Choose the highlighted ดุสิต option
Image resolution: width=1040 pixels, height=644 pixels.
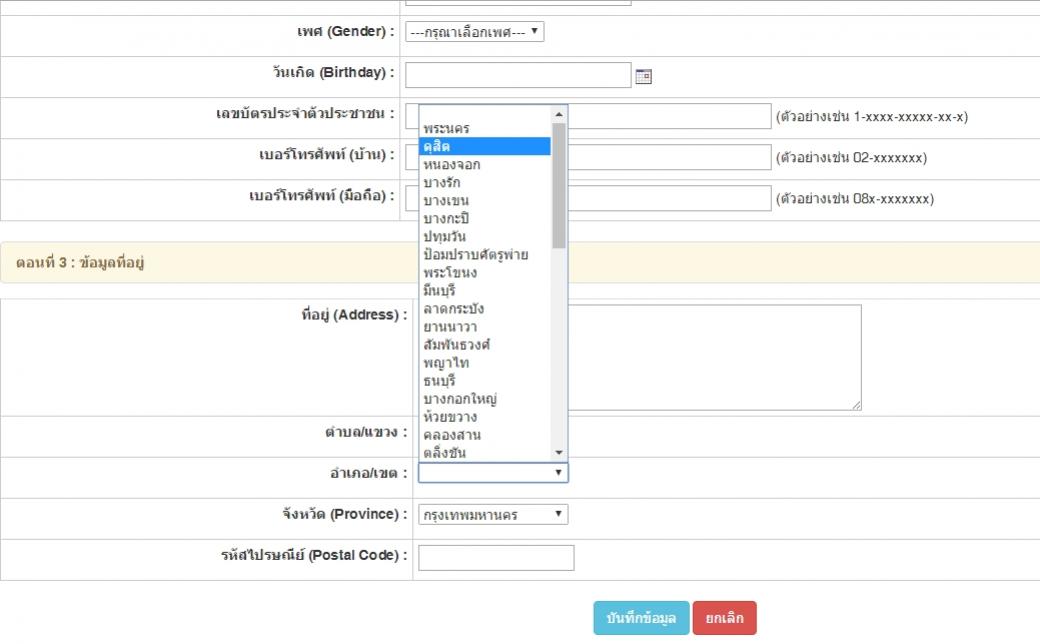484,147
